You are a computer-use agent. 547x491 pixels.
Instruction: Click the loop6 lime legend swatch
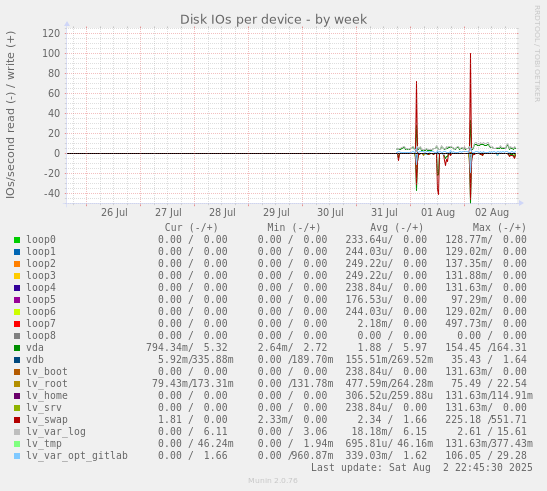(x=17, y=312)
